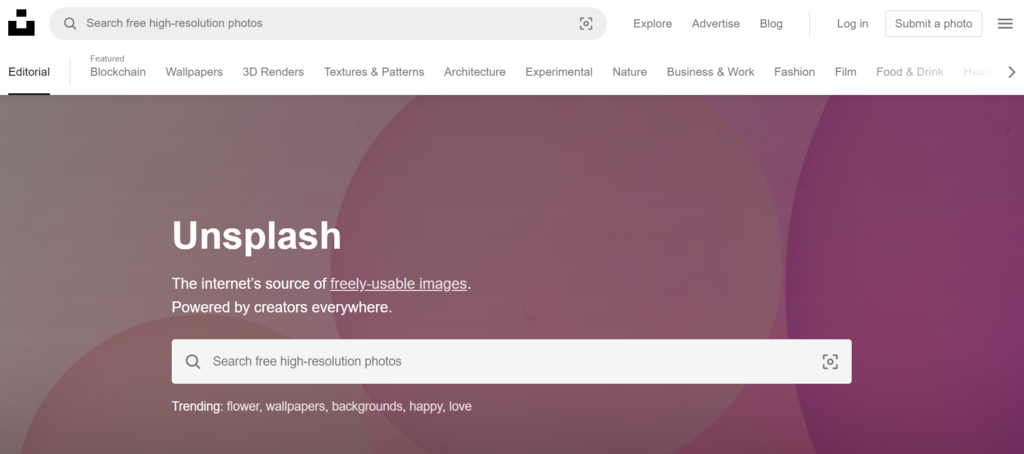Screen dimensions: 1024x454
Task: Click the Unsplash hero heading
Action: (257, 236)
